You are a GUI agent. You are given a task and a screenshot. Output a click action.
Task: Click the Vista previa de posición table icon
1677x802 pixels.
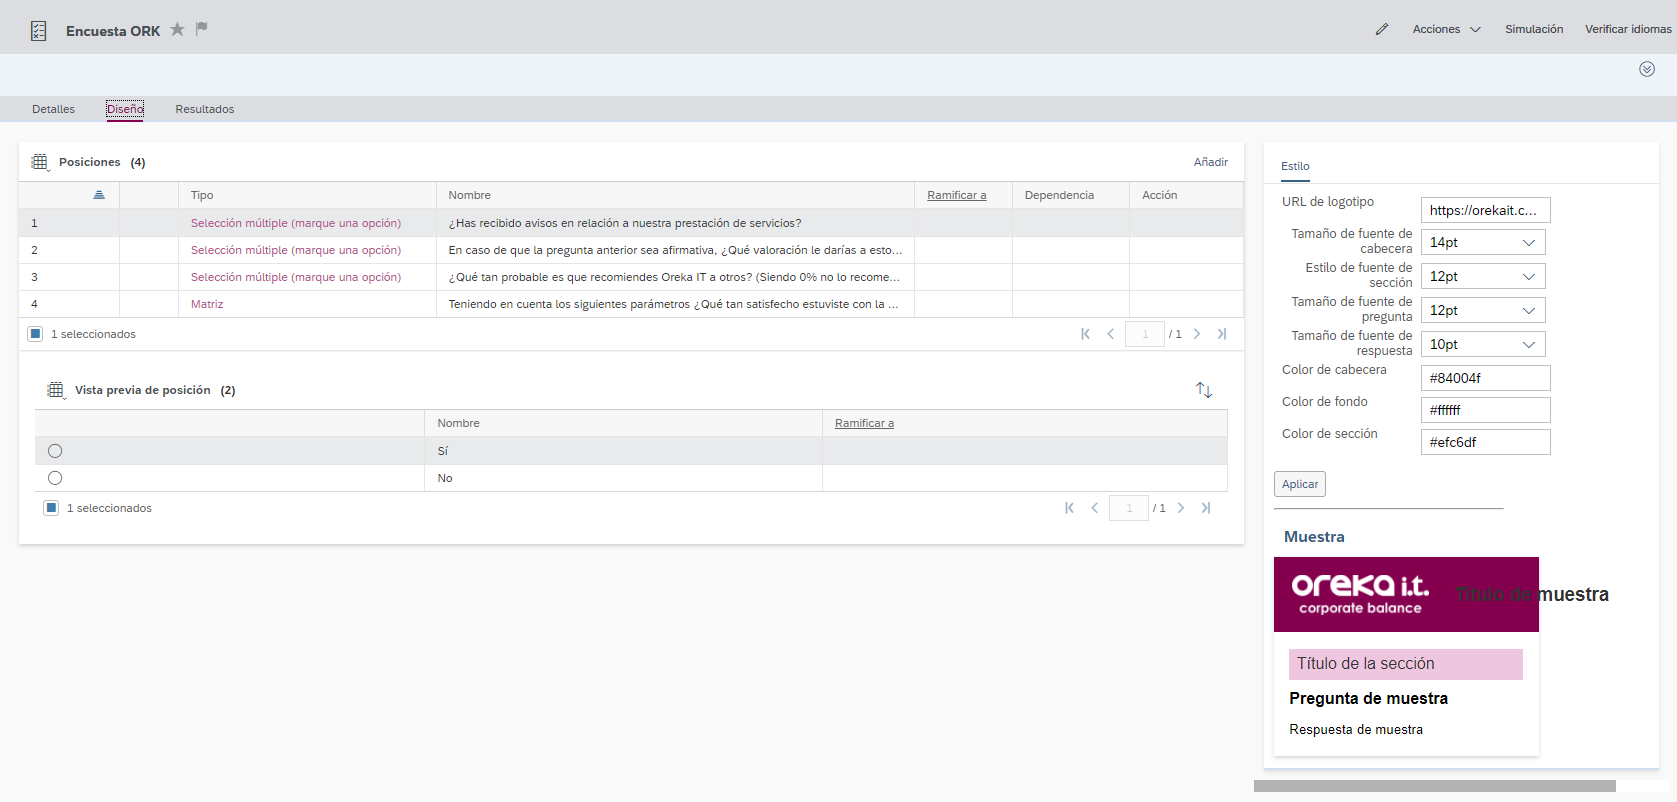click(x=56, y=390)
